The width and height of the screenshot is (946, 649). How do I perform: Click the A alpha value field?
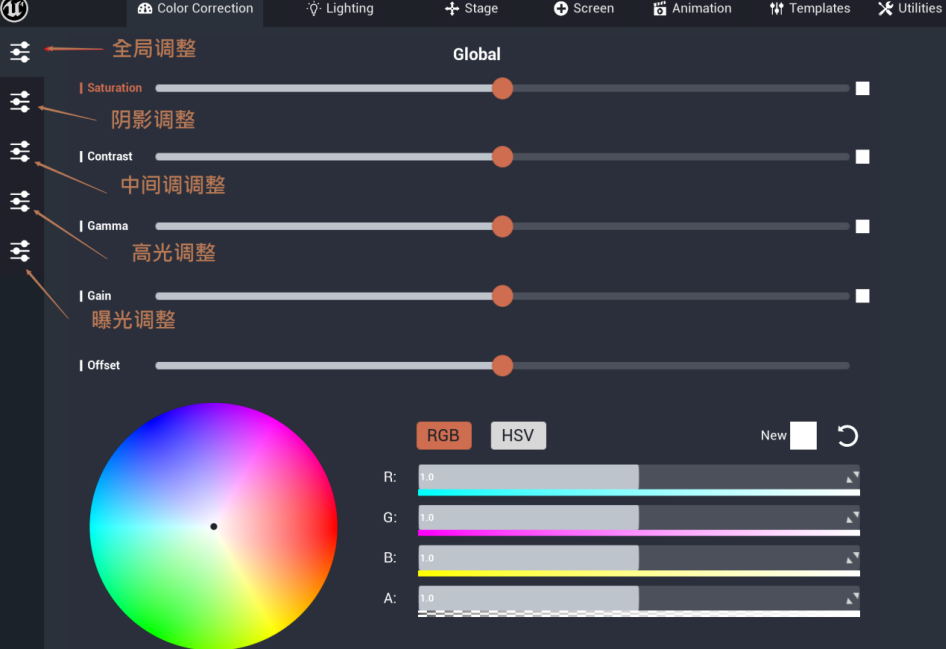point(639,598)
